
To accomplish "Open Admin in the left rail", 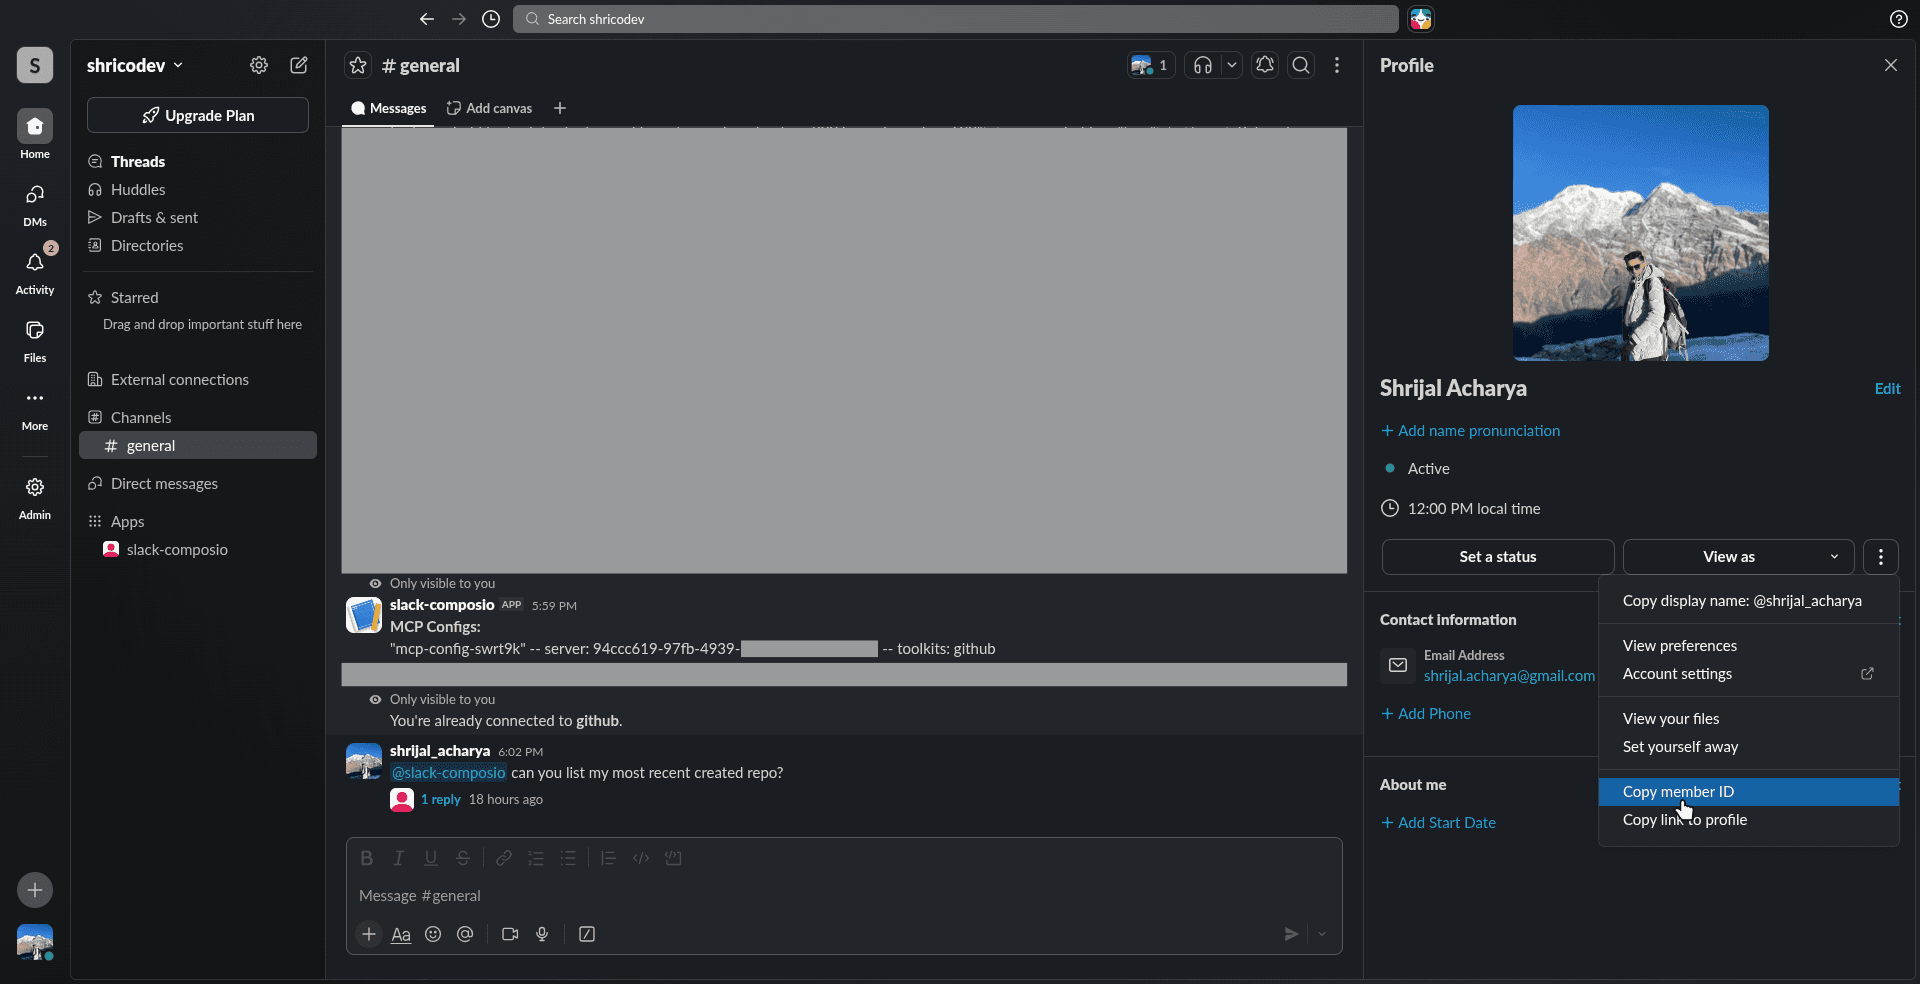I will [x=35, y=497].
